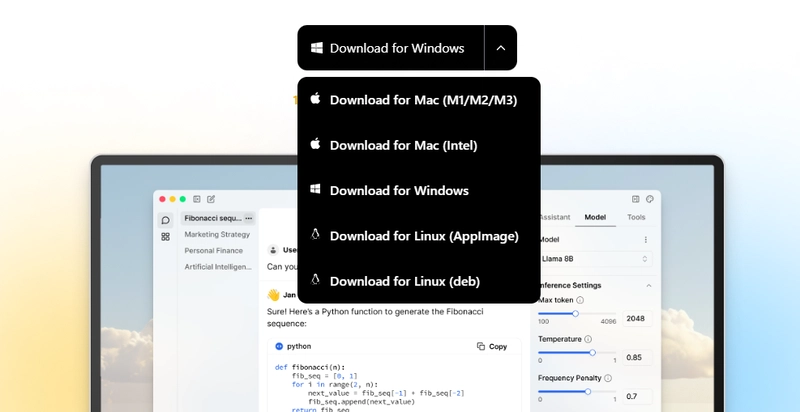Copy the python code block
Image resolution: width=800 pixels, height=412 pixels.
(492, 346)
